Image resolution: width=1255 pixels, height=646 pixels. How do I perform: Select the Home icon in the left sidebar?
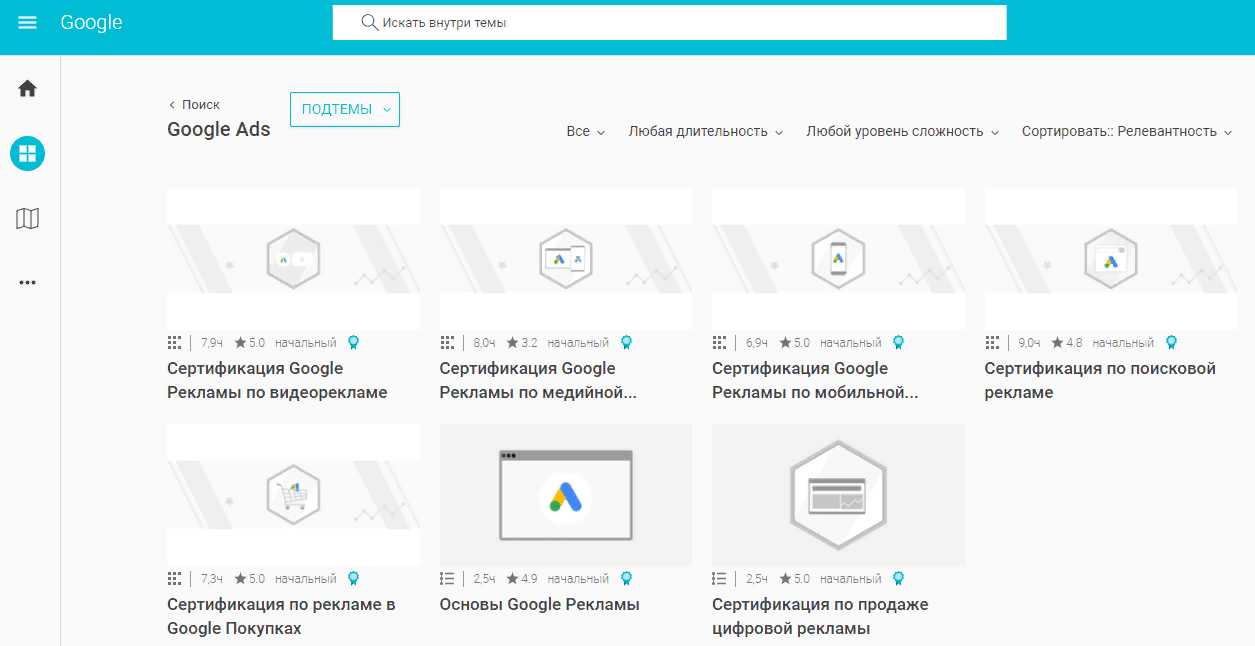pyautogui.click(x=27, y=88)
